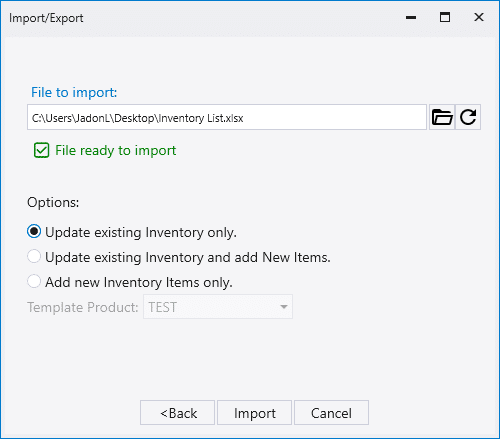Open the browse folder icon

coord(442,117)
